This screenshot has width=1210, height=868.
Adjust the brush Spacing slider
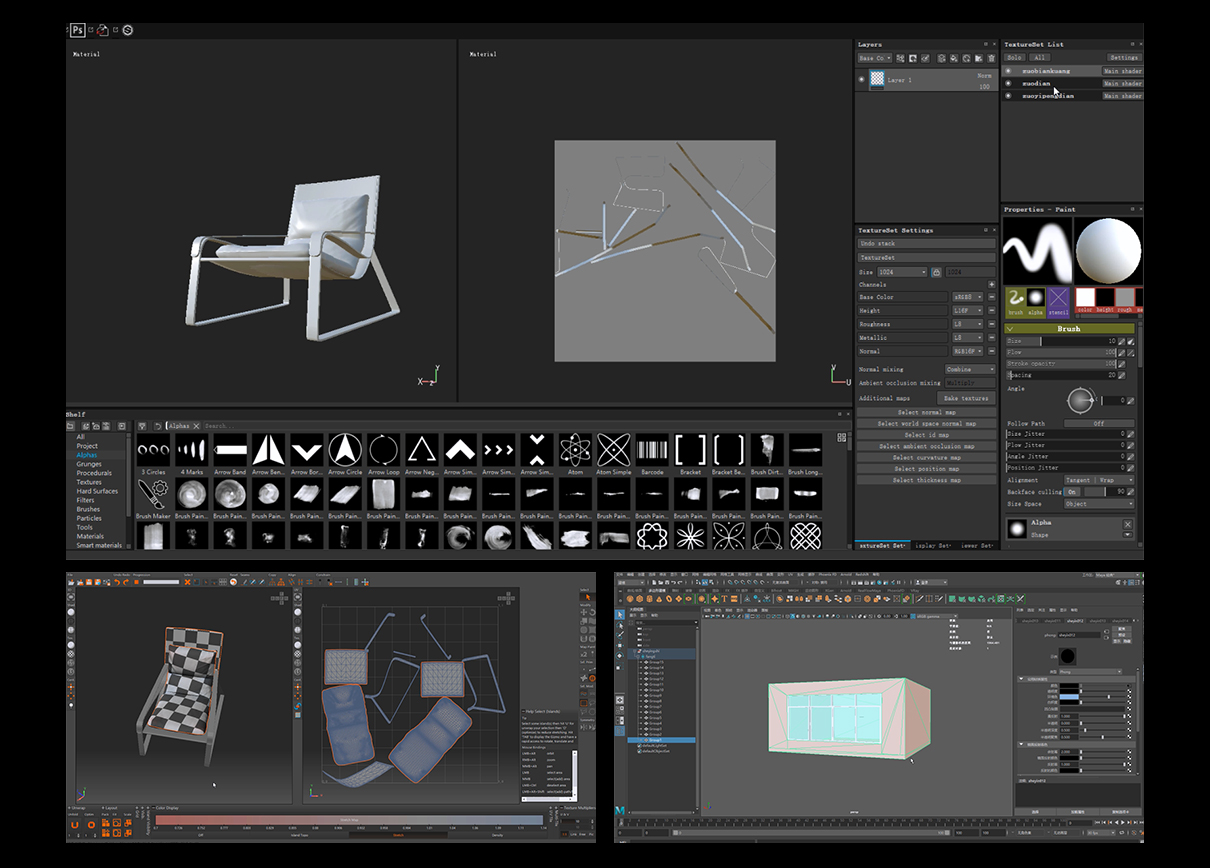(x=1061, y=376)
